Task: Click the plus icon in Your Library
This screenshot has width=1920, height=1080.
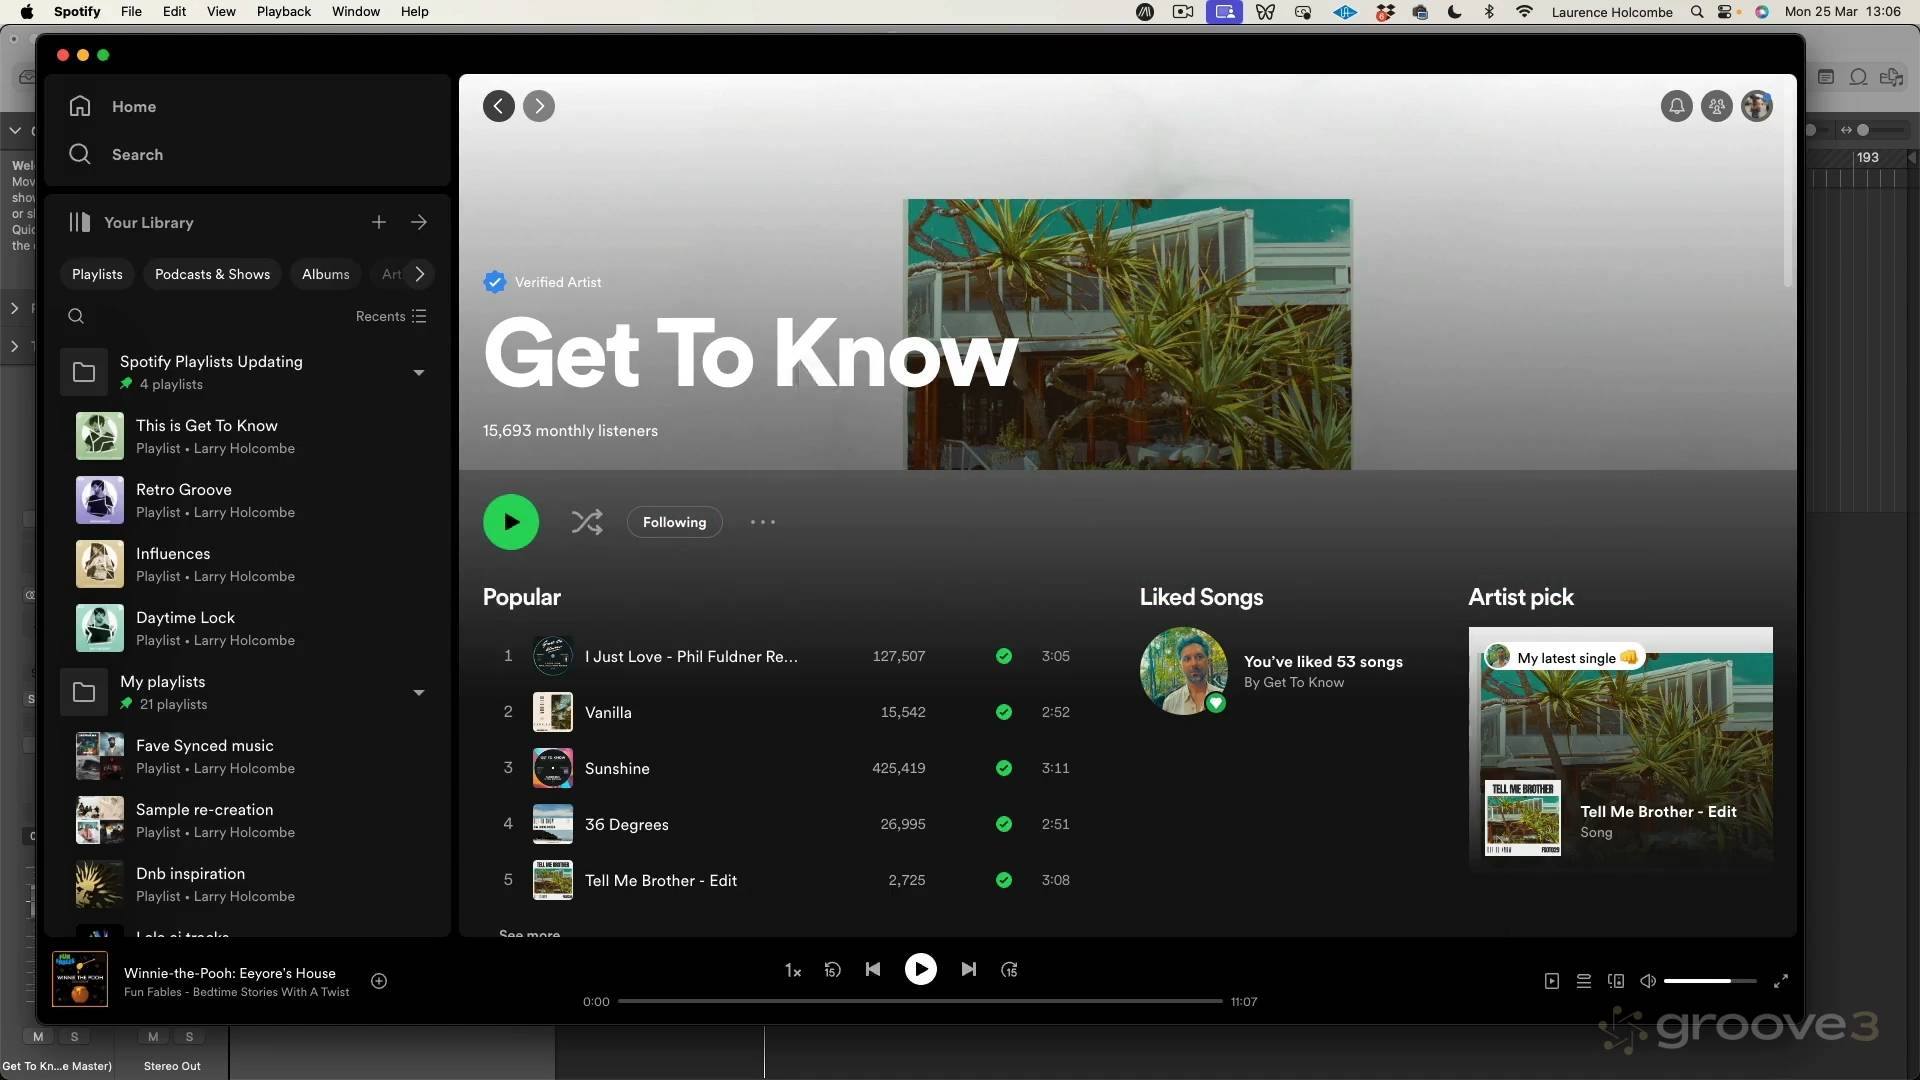Action: [379, 222]
